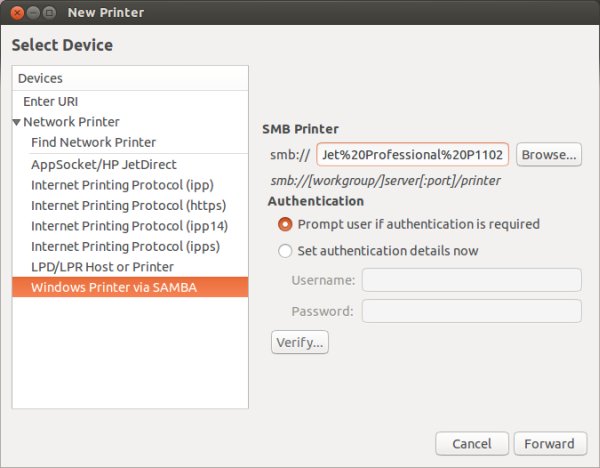Image resolution: width=600 pixels, height=468 pixels.
Task: Select Internet Printing Protocol (ipp14)
Action: coord(128,226)
